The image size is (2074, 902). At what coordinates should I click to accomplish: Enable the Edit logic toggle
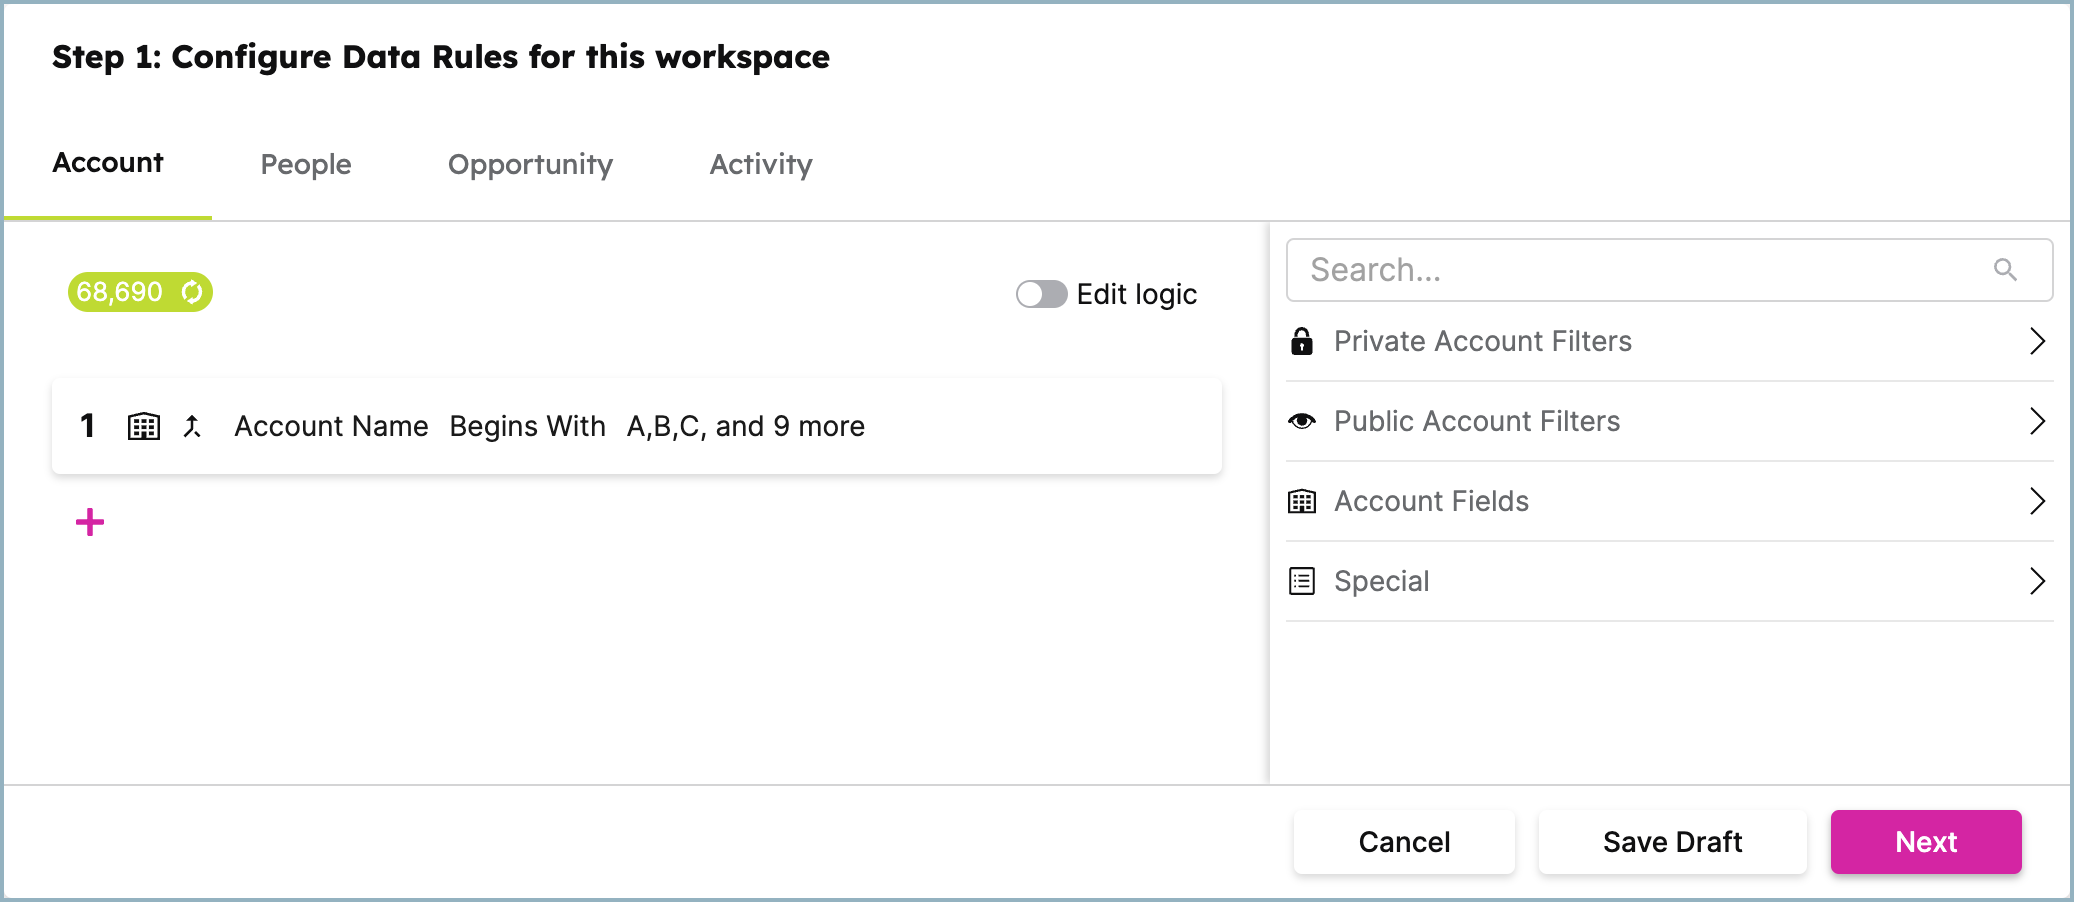tap(1040, 293)
